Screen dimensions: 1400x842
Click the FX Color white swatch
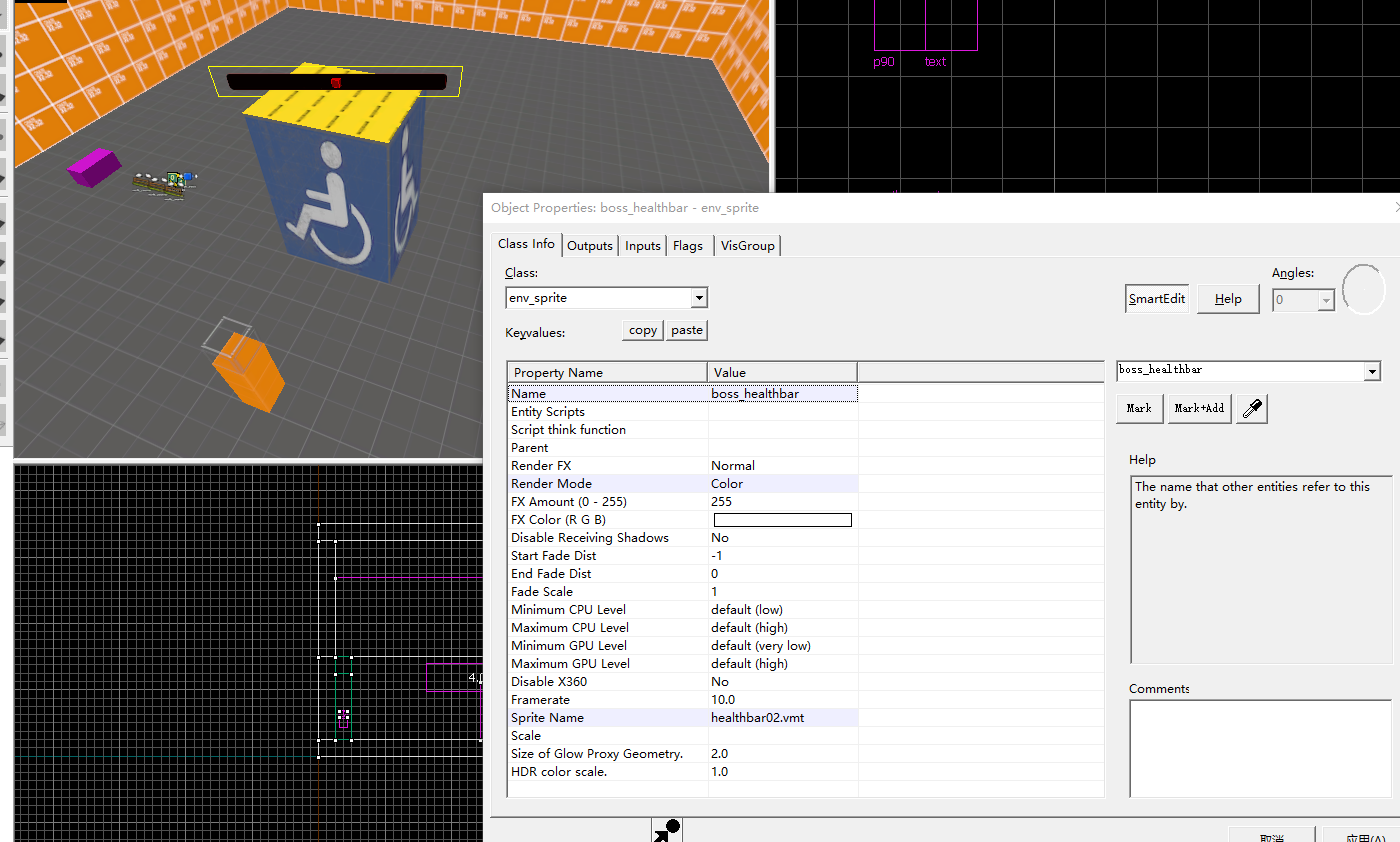(x=782, y=520)
